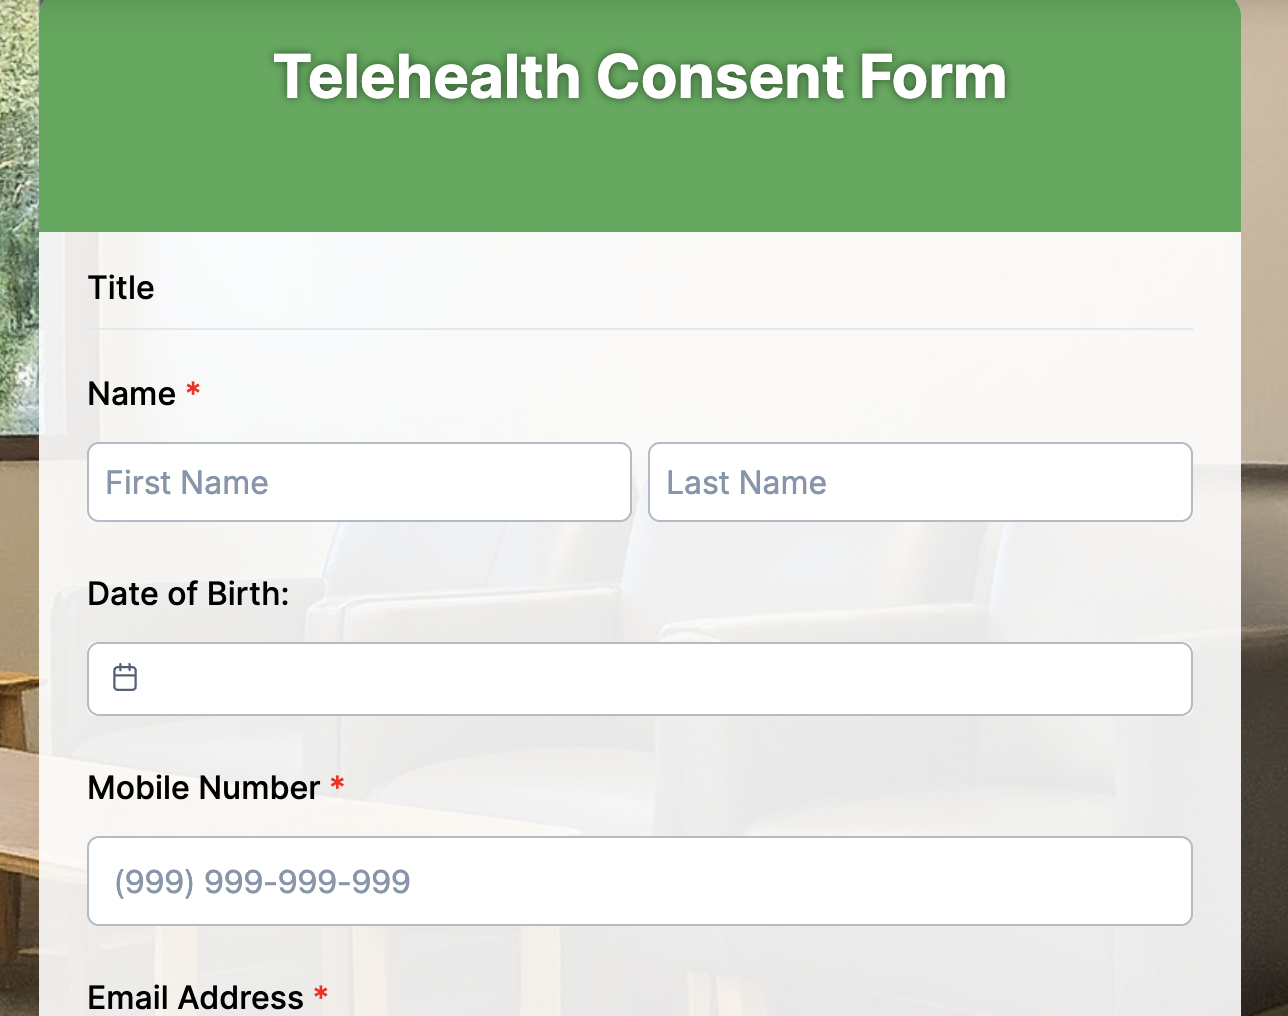The width and height of the screenshot is (1288, 1016).
Task: Click the red asterisk beside Mobile Number
Action: 337,787
